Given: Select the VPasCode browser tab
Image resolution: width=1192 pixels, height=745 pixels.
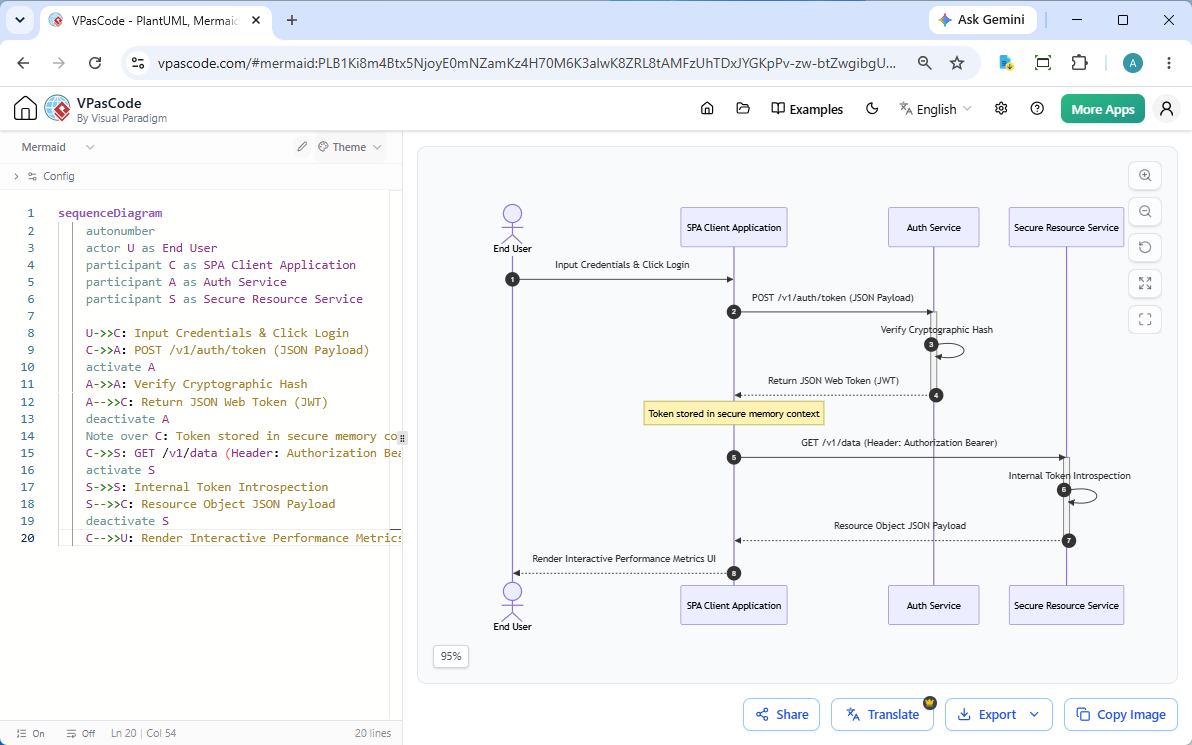Looking at the screenshot, I should [155, 21].
